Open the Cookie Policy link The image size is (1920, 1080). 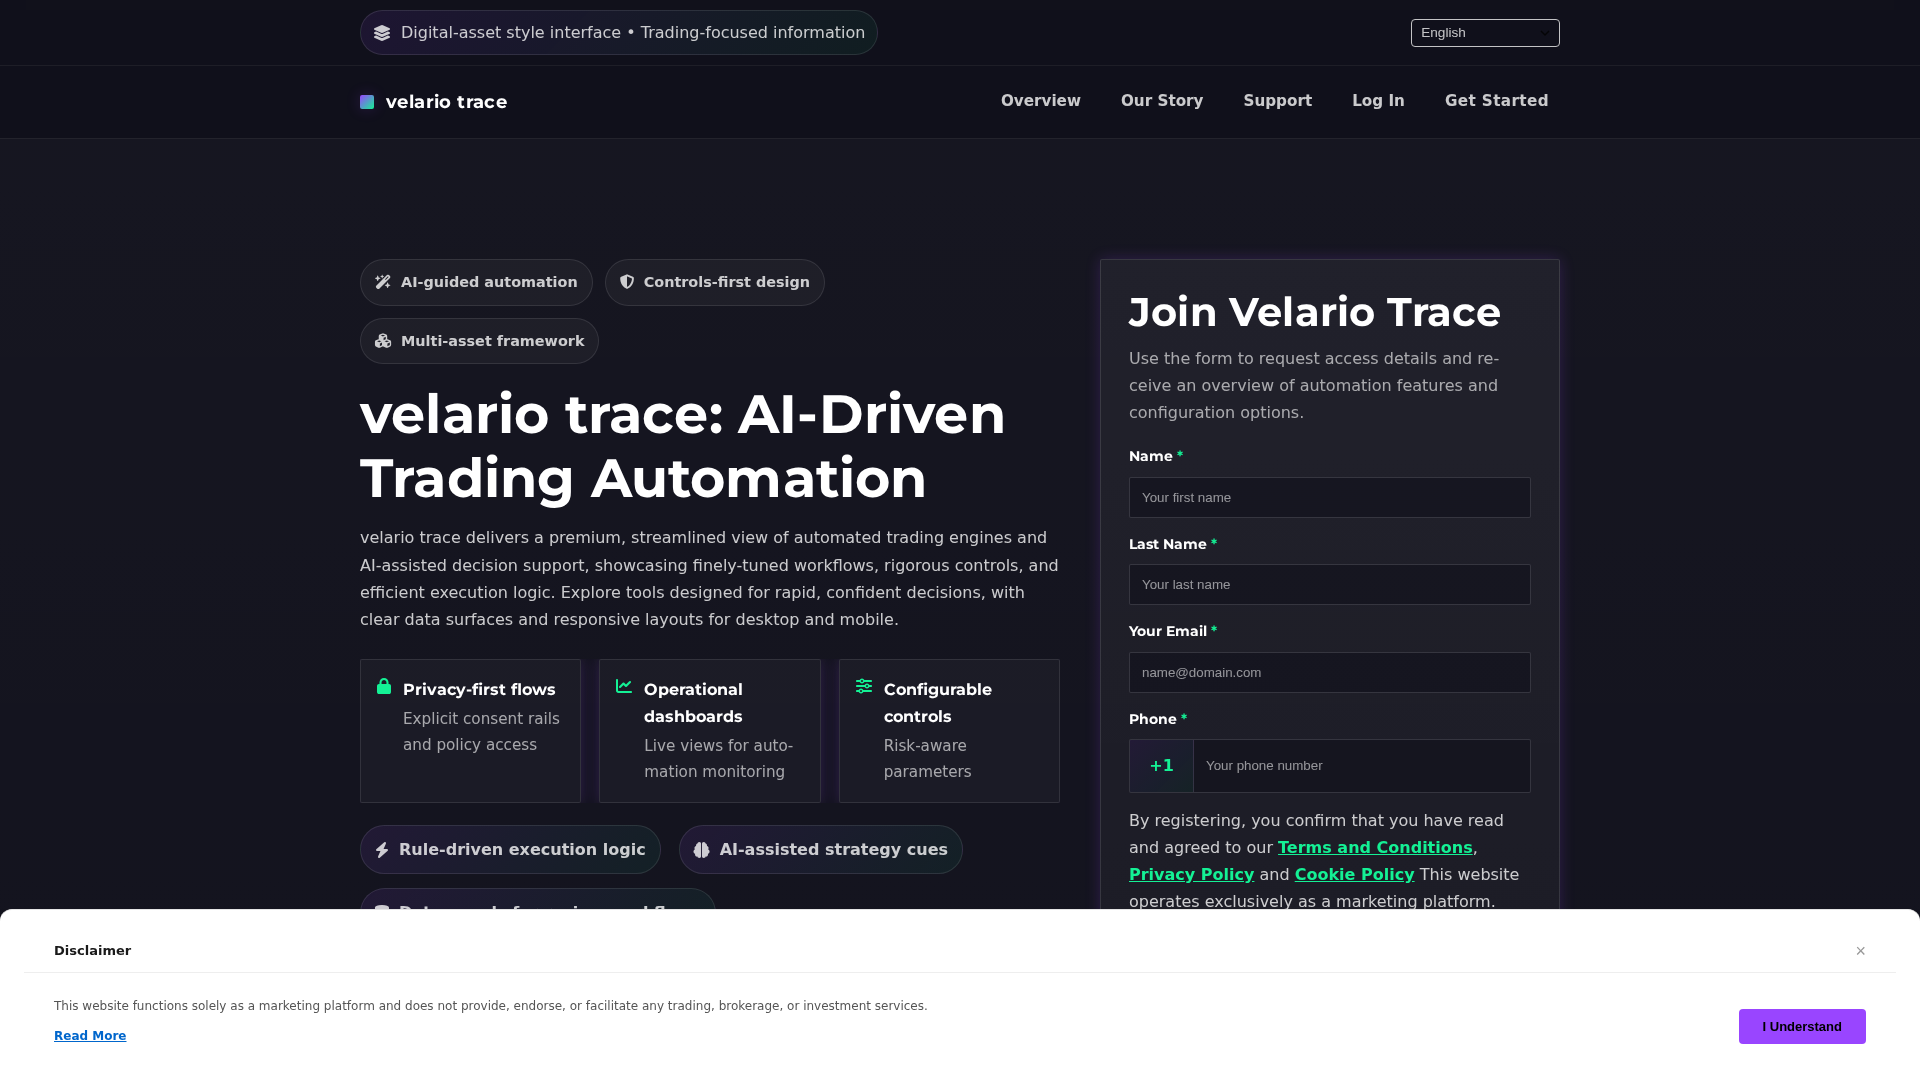1354,875
